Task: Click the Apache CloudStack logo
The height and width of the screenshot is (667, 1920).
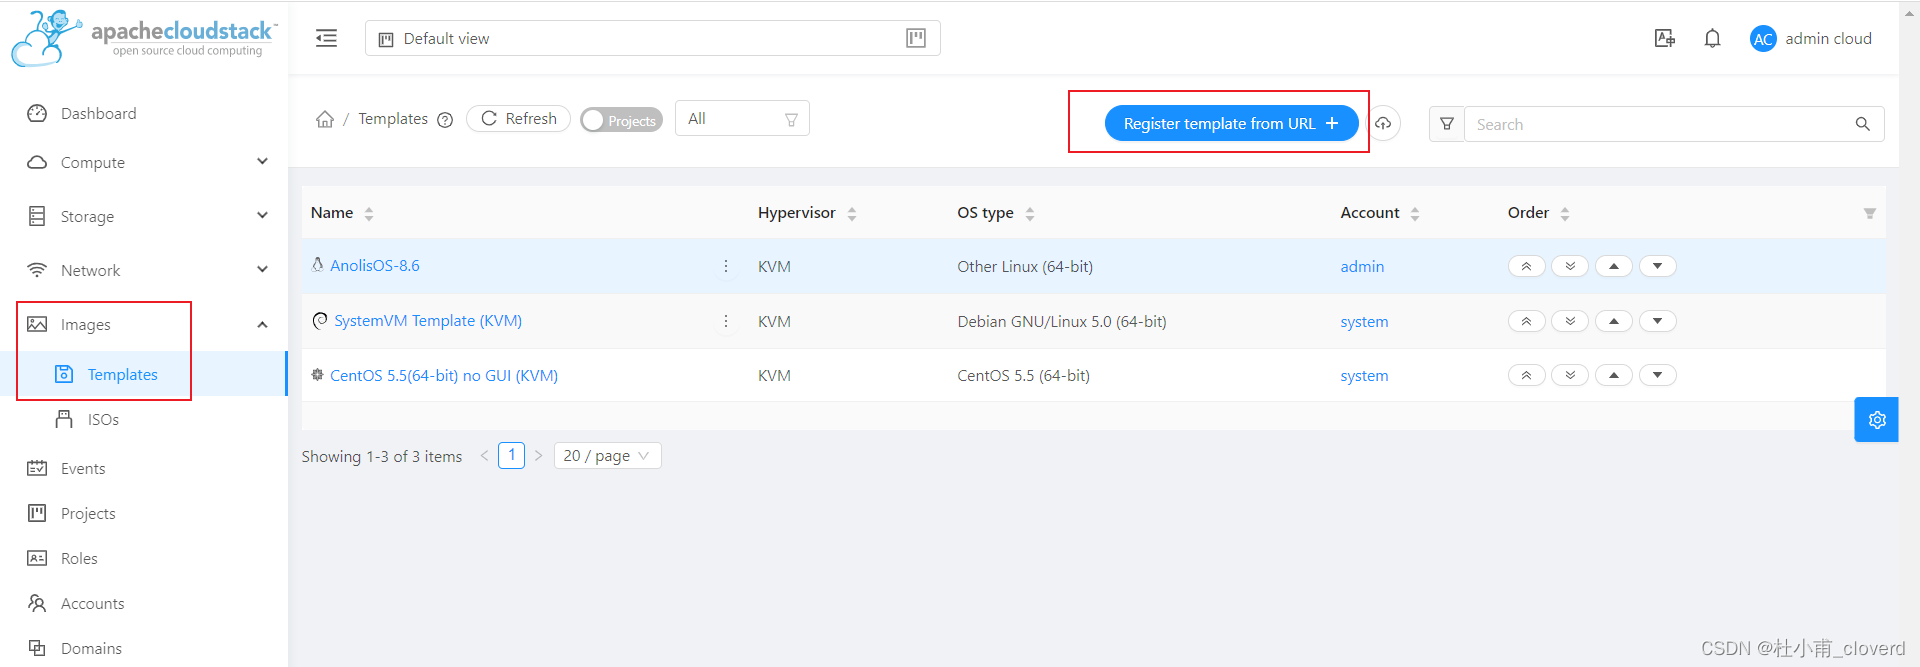Action: pos(144,38)
